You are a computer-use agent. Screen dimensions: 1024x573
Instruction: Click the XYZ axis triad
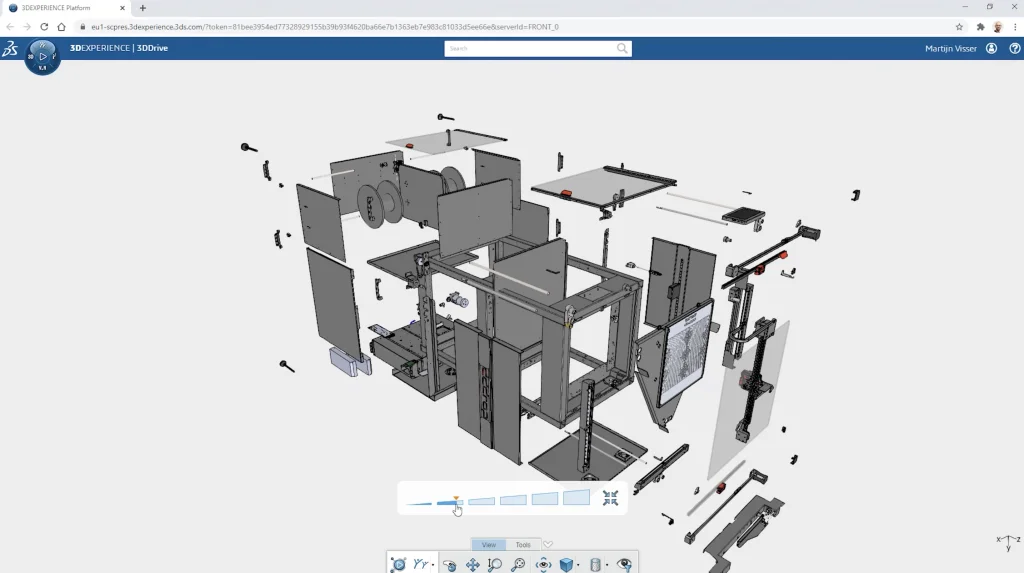pos(1008,542)
